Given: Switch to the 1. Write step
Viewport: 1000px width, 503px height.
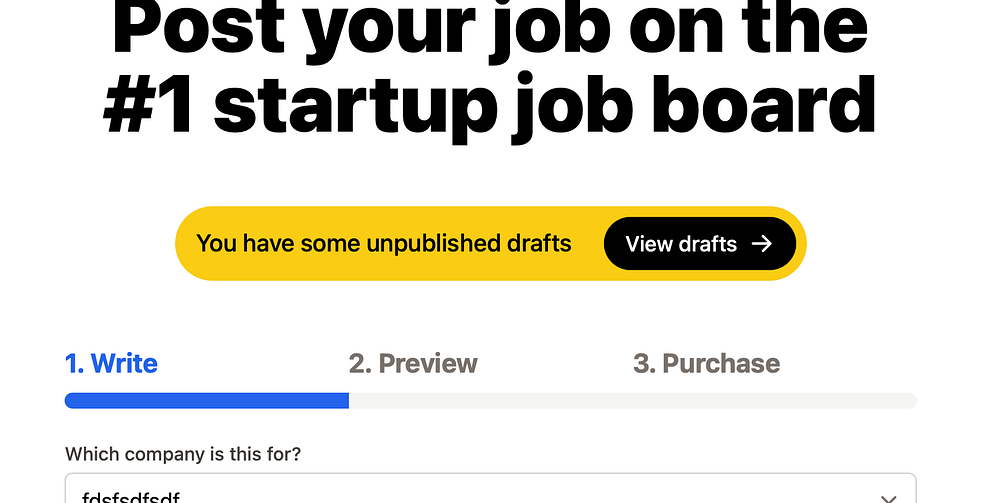Looking at the screenshot, I should pyautogui.click(x=111, y=363).
